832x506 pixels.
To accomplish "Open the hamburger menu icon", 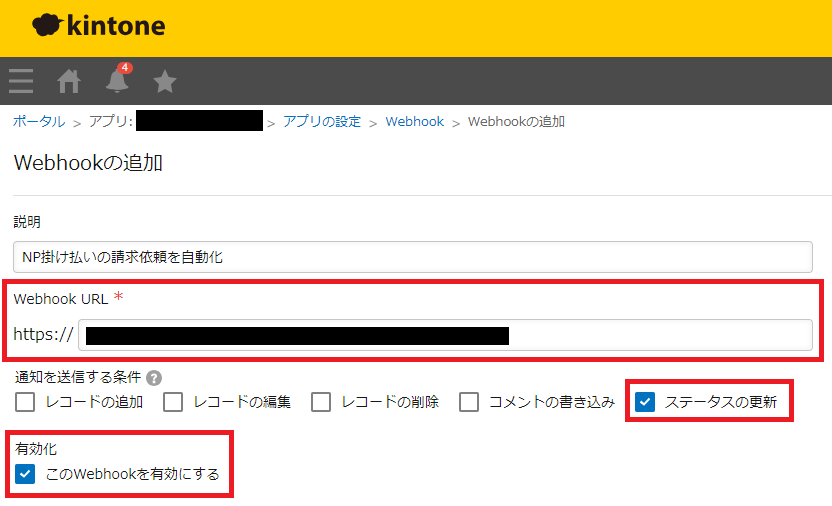I will coord(21,81).
